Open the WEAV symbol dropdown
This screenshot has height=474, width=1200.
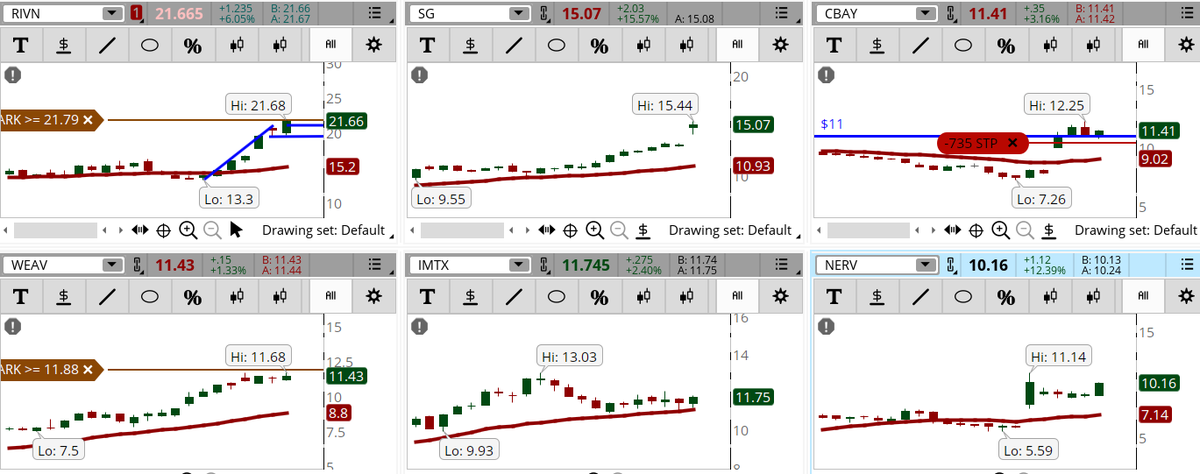(111, 266)
